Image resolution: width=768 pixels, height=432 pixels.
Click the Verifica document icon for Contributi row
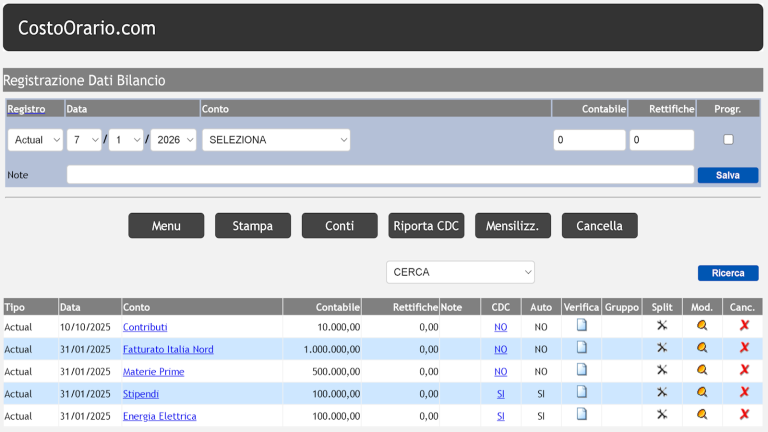(581, 326)
